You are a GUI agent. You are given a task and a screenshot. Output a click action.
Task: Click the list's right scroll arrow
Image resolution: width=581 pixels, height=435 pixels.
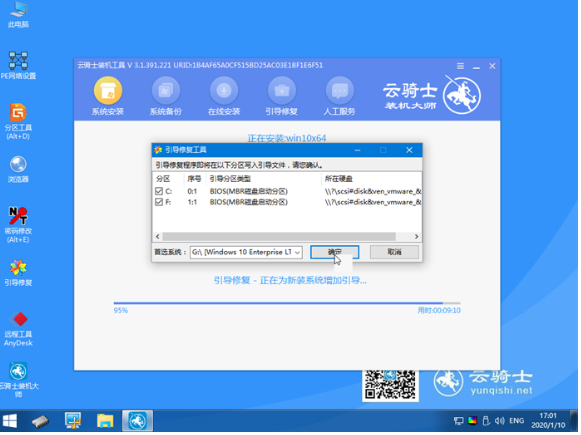pyautogui.click(x=416, y=236)
